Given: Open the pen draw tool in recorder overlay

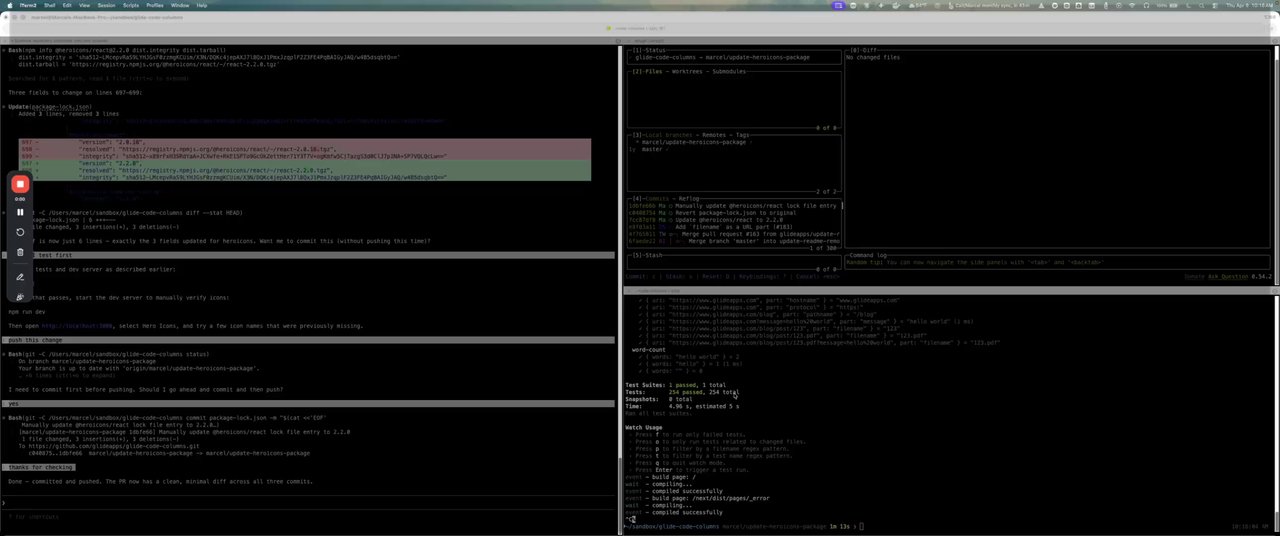Looking at the screenshot, I should click(20, 277).
